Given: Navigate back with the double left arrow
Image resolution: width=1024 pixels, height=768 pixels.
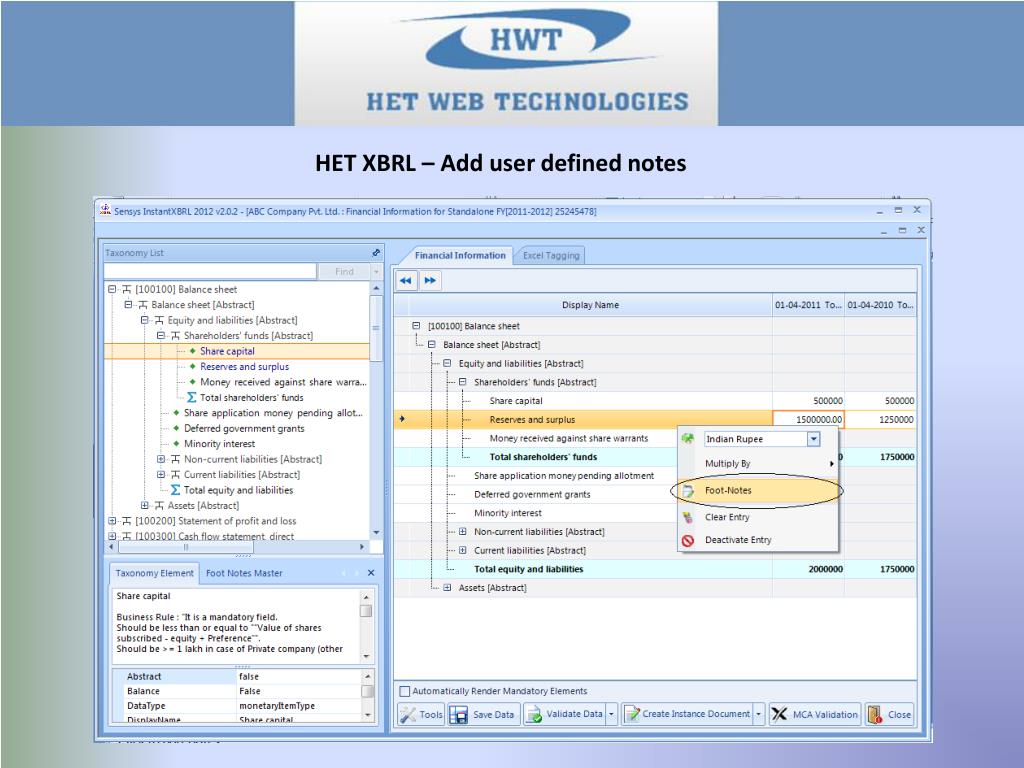Looking at the screenshot, I should pos(406,281).
